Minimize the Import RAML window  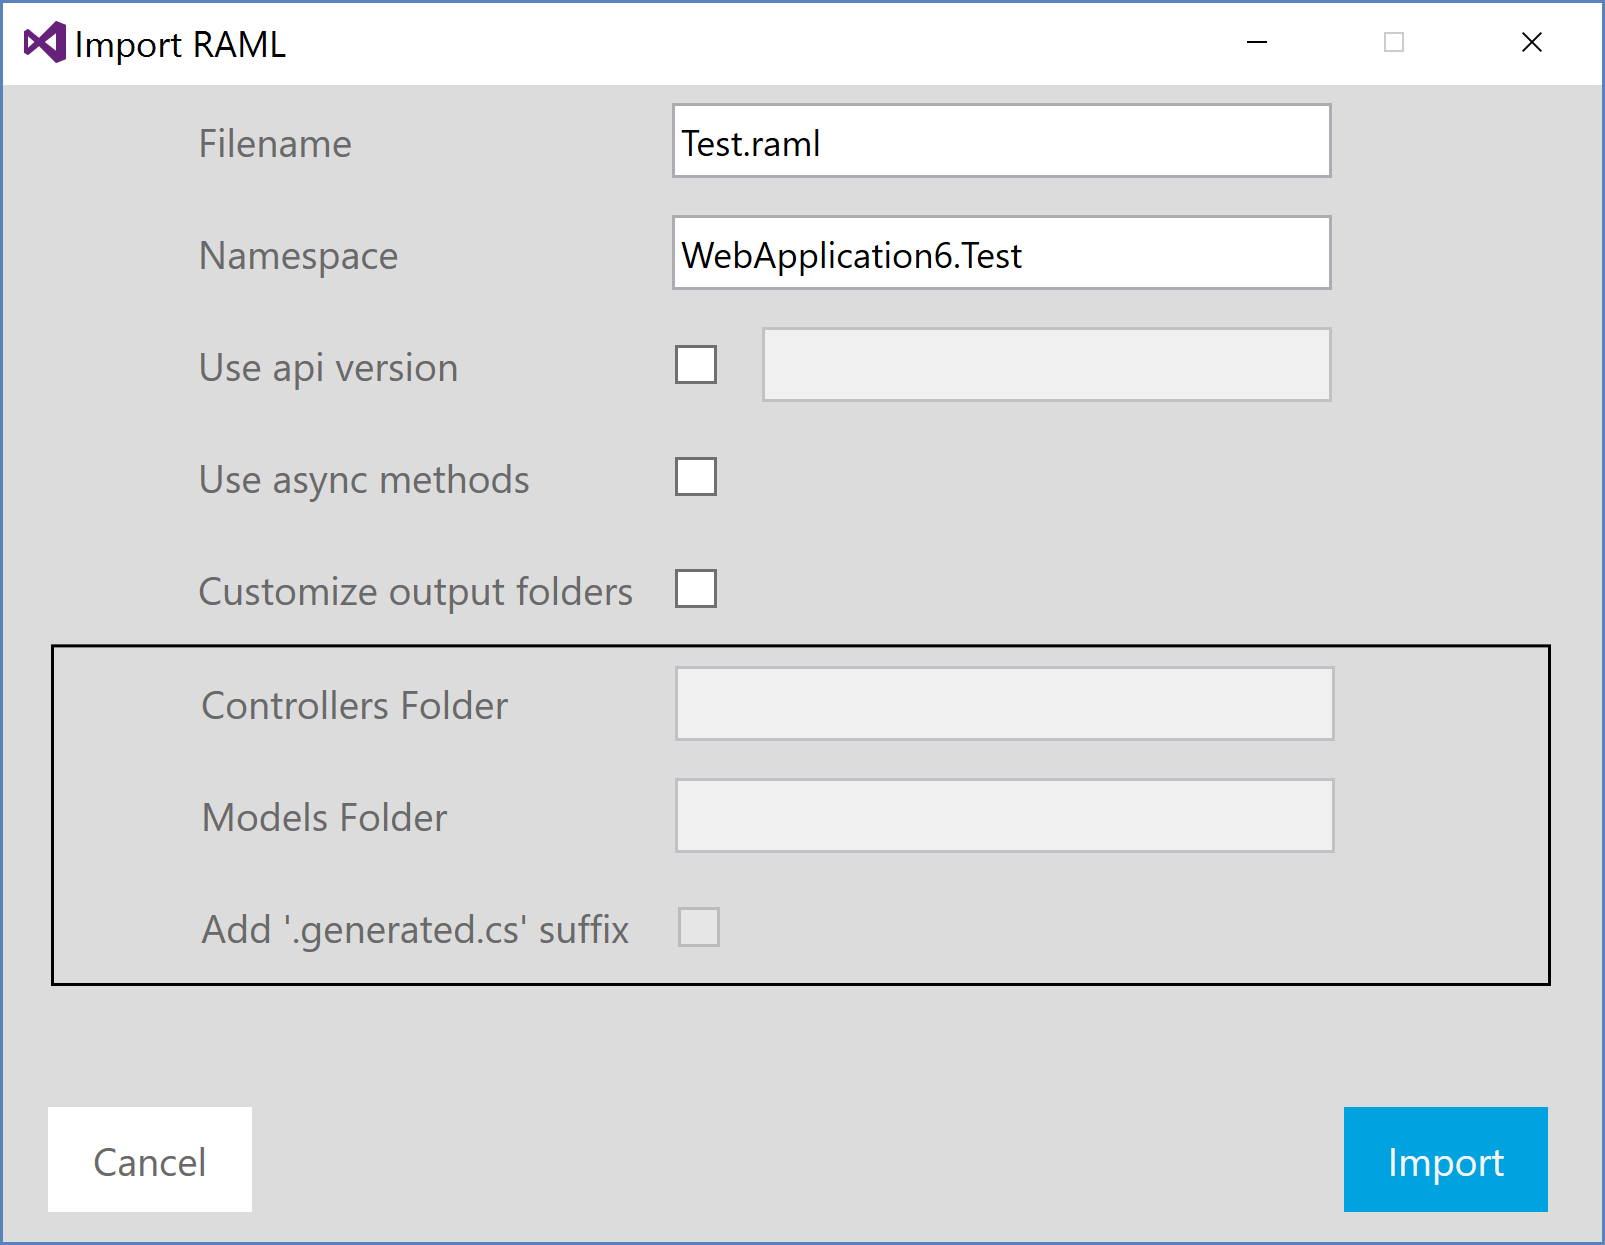pos(1257,43)
